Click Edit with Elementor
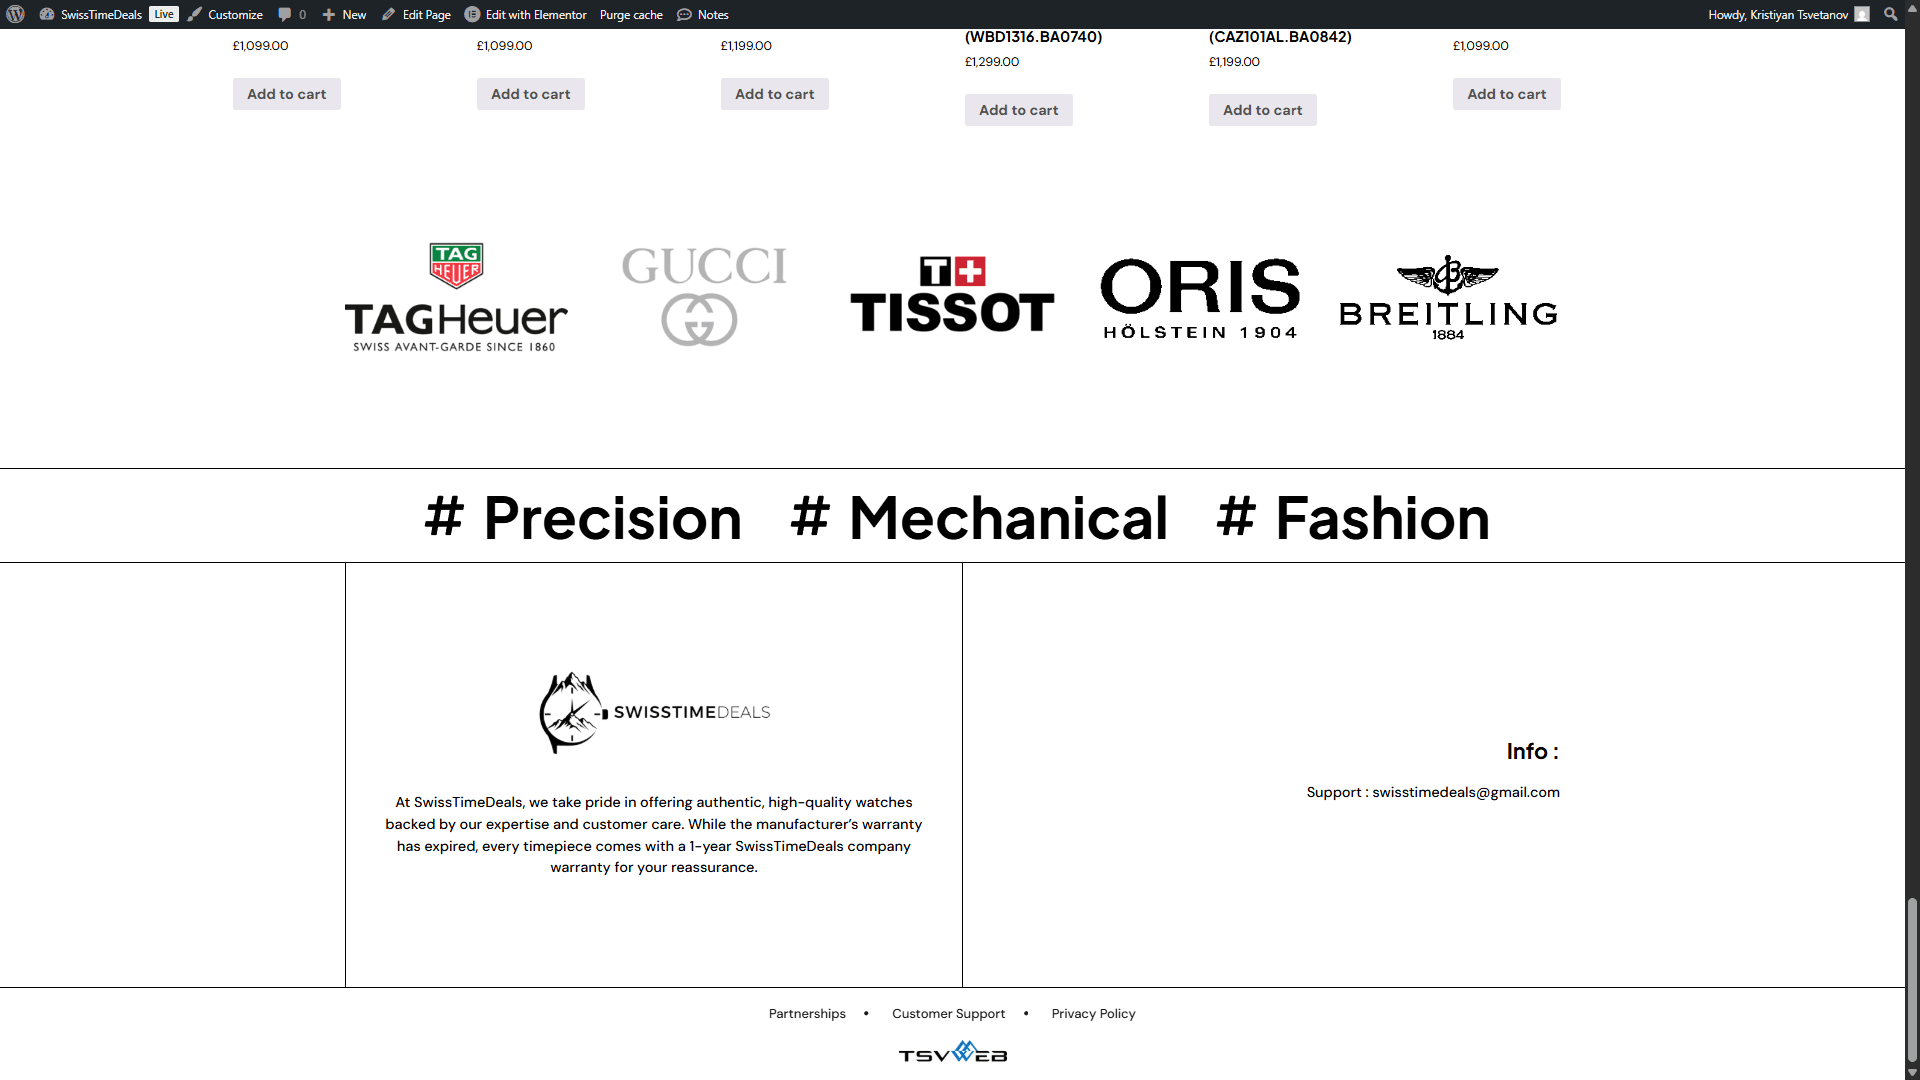The image size is (1920, 1080). pos(526,14)
